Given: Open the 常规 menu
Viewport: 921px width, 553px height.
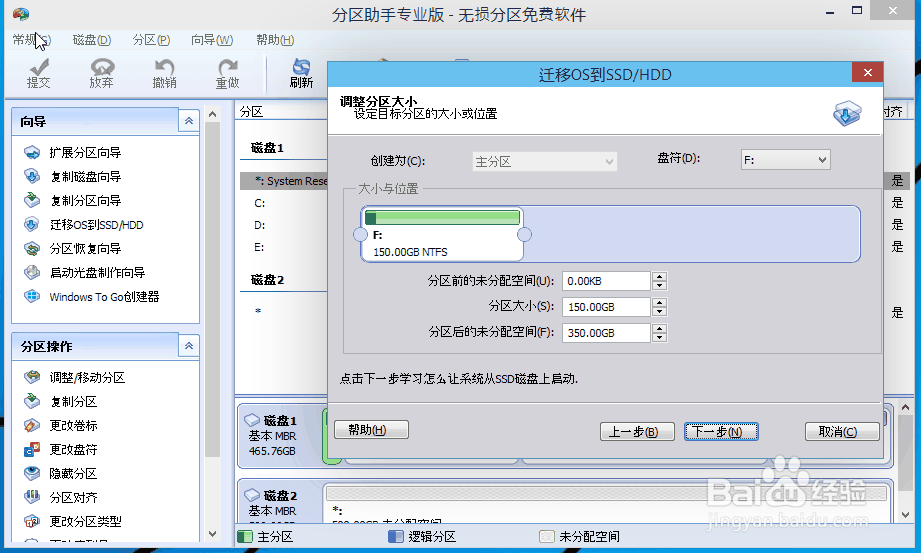Looking at the screenshot, I should (x=32, y=40).
